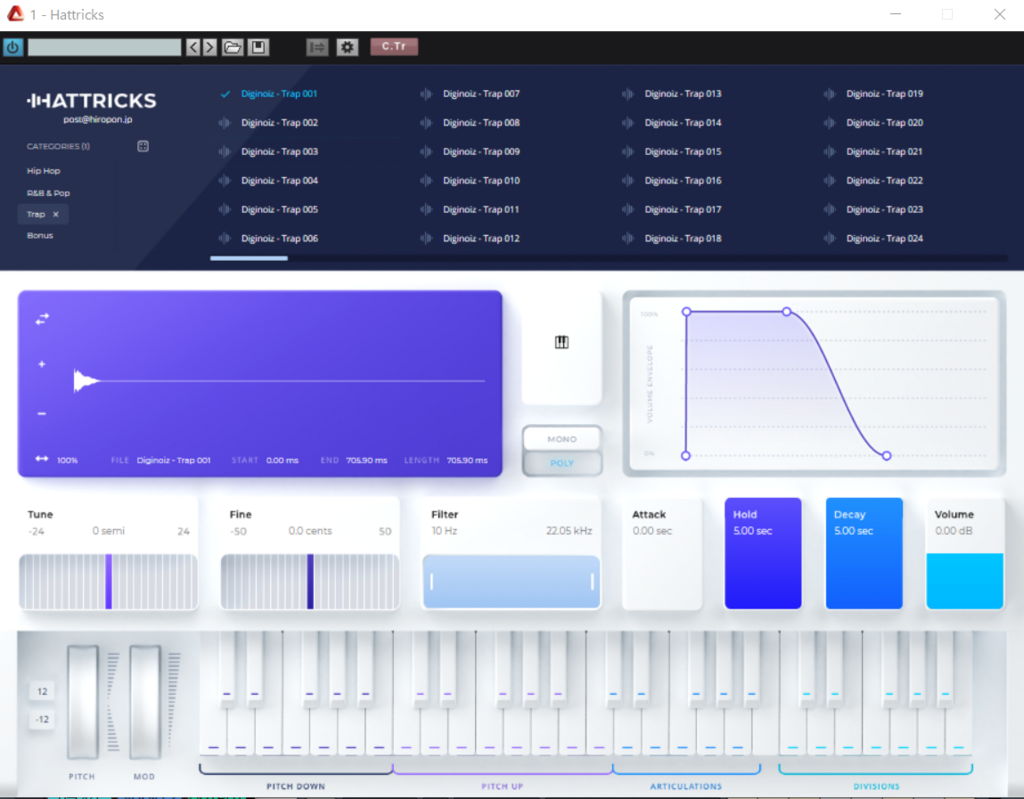
Task: Select the R&B & Pop category
Action: pos(48,193)
